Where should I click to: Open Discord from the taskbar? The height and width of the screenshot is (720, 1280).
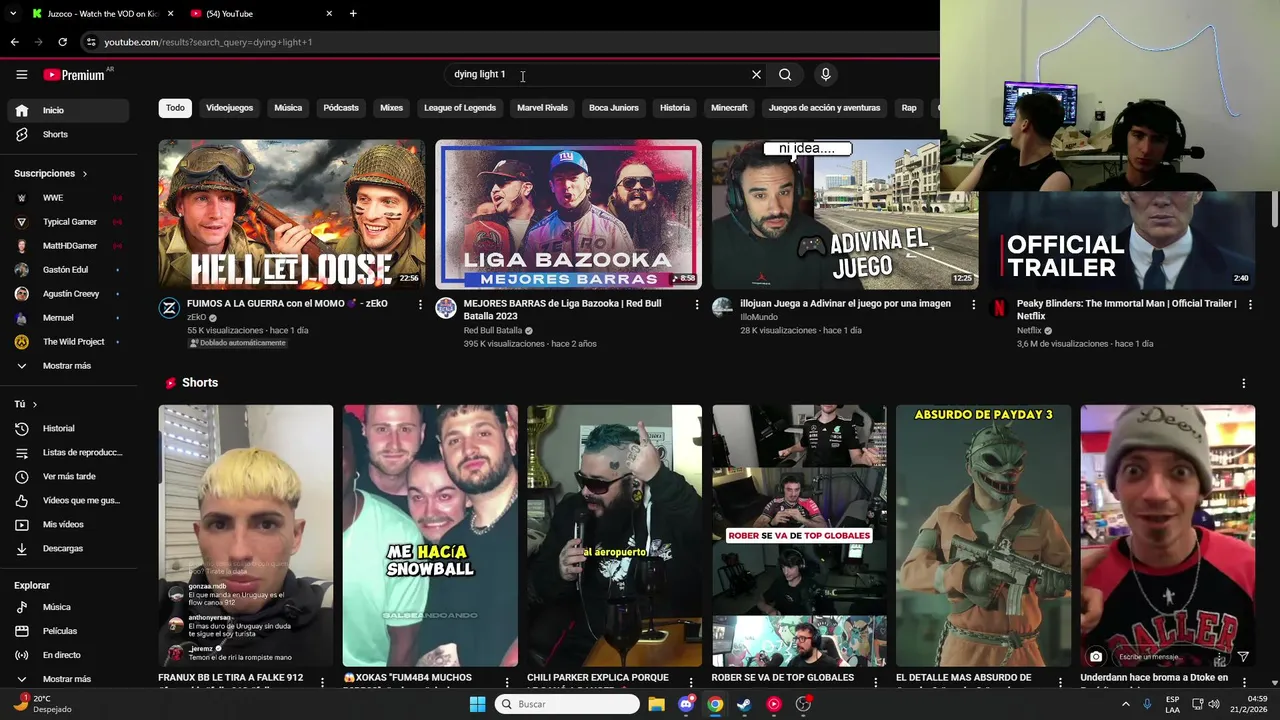tap(686, 704)
